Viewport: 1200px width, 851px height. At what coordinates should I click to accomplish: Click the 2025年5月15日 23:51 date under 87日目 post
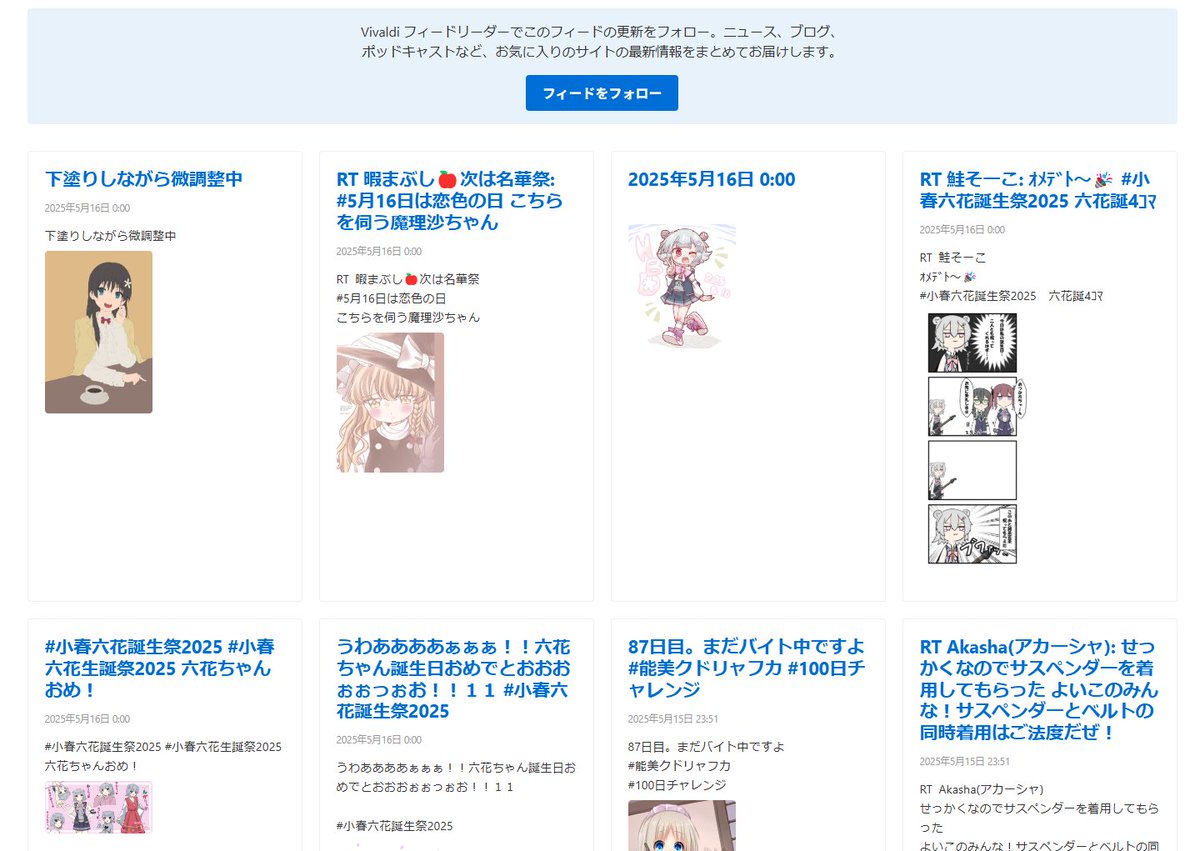[x=673, y=719]
